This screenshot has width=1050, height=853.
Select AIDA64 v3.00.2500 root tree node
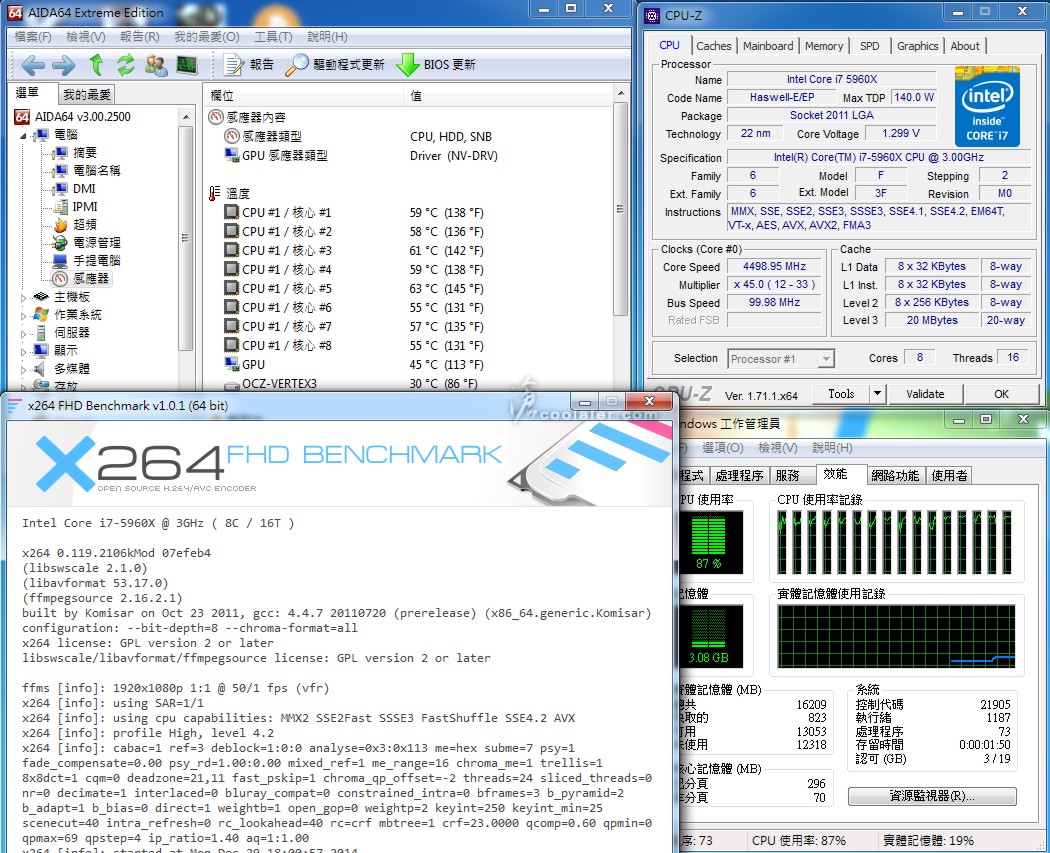tap(82, 117)
